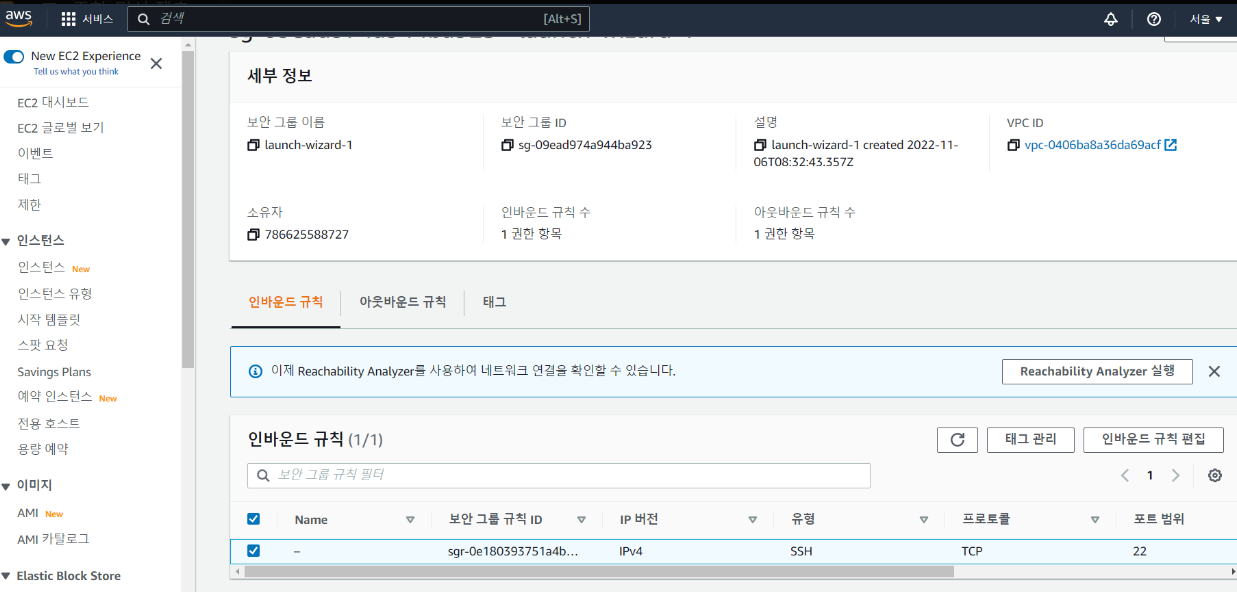Screen dimensions: 1237x592
Task: Open the 서비스 grid menu icon
Action: (69, 19)
